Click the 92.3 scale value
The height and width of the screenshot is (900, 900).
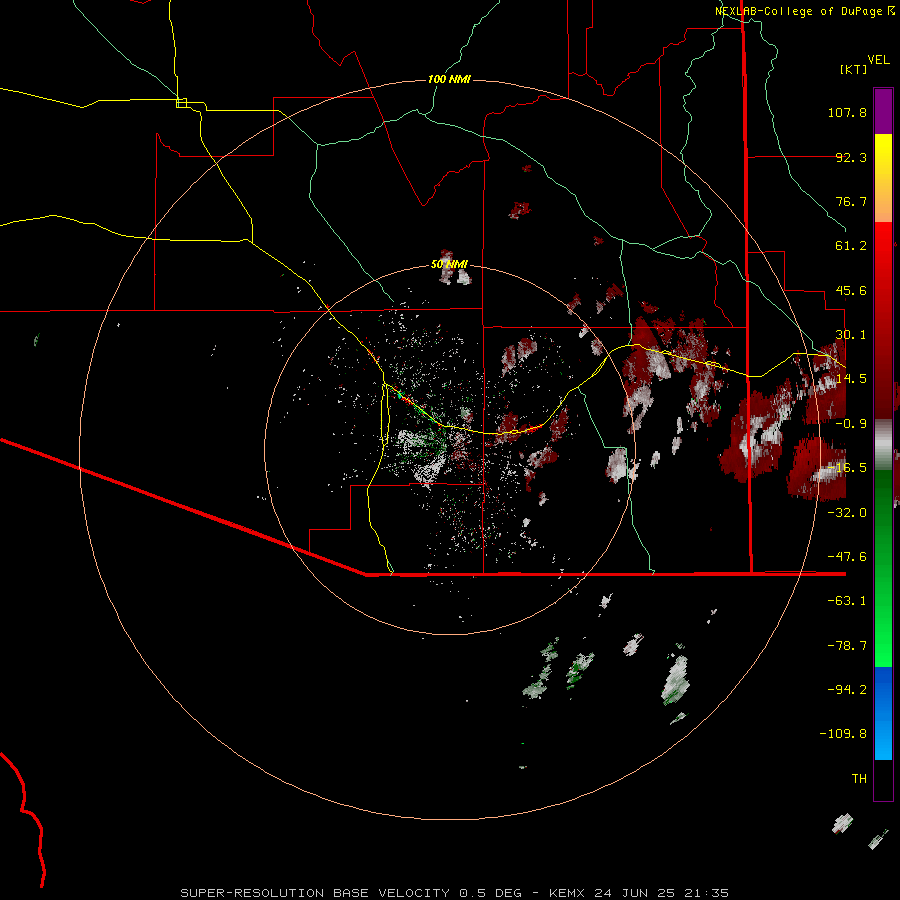pos(851,157)
